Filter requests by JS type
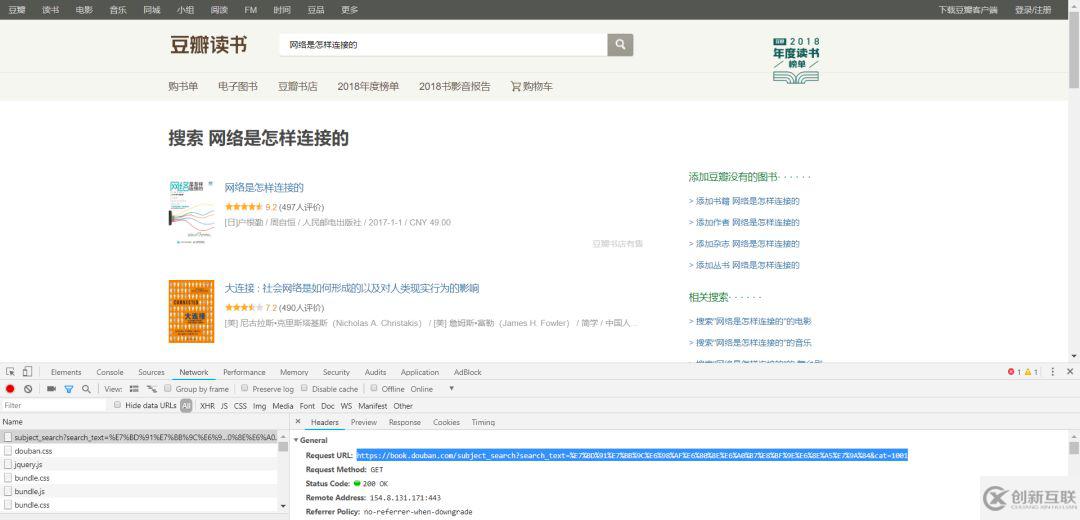 click(x=224, y=406)
